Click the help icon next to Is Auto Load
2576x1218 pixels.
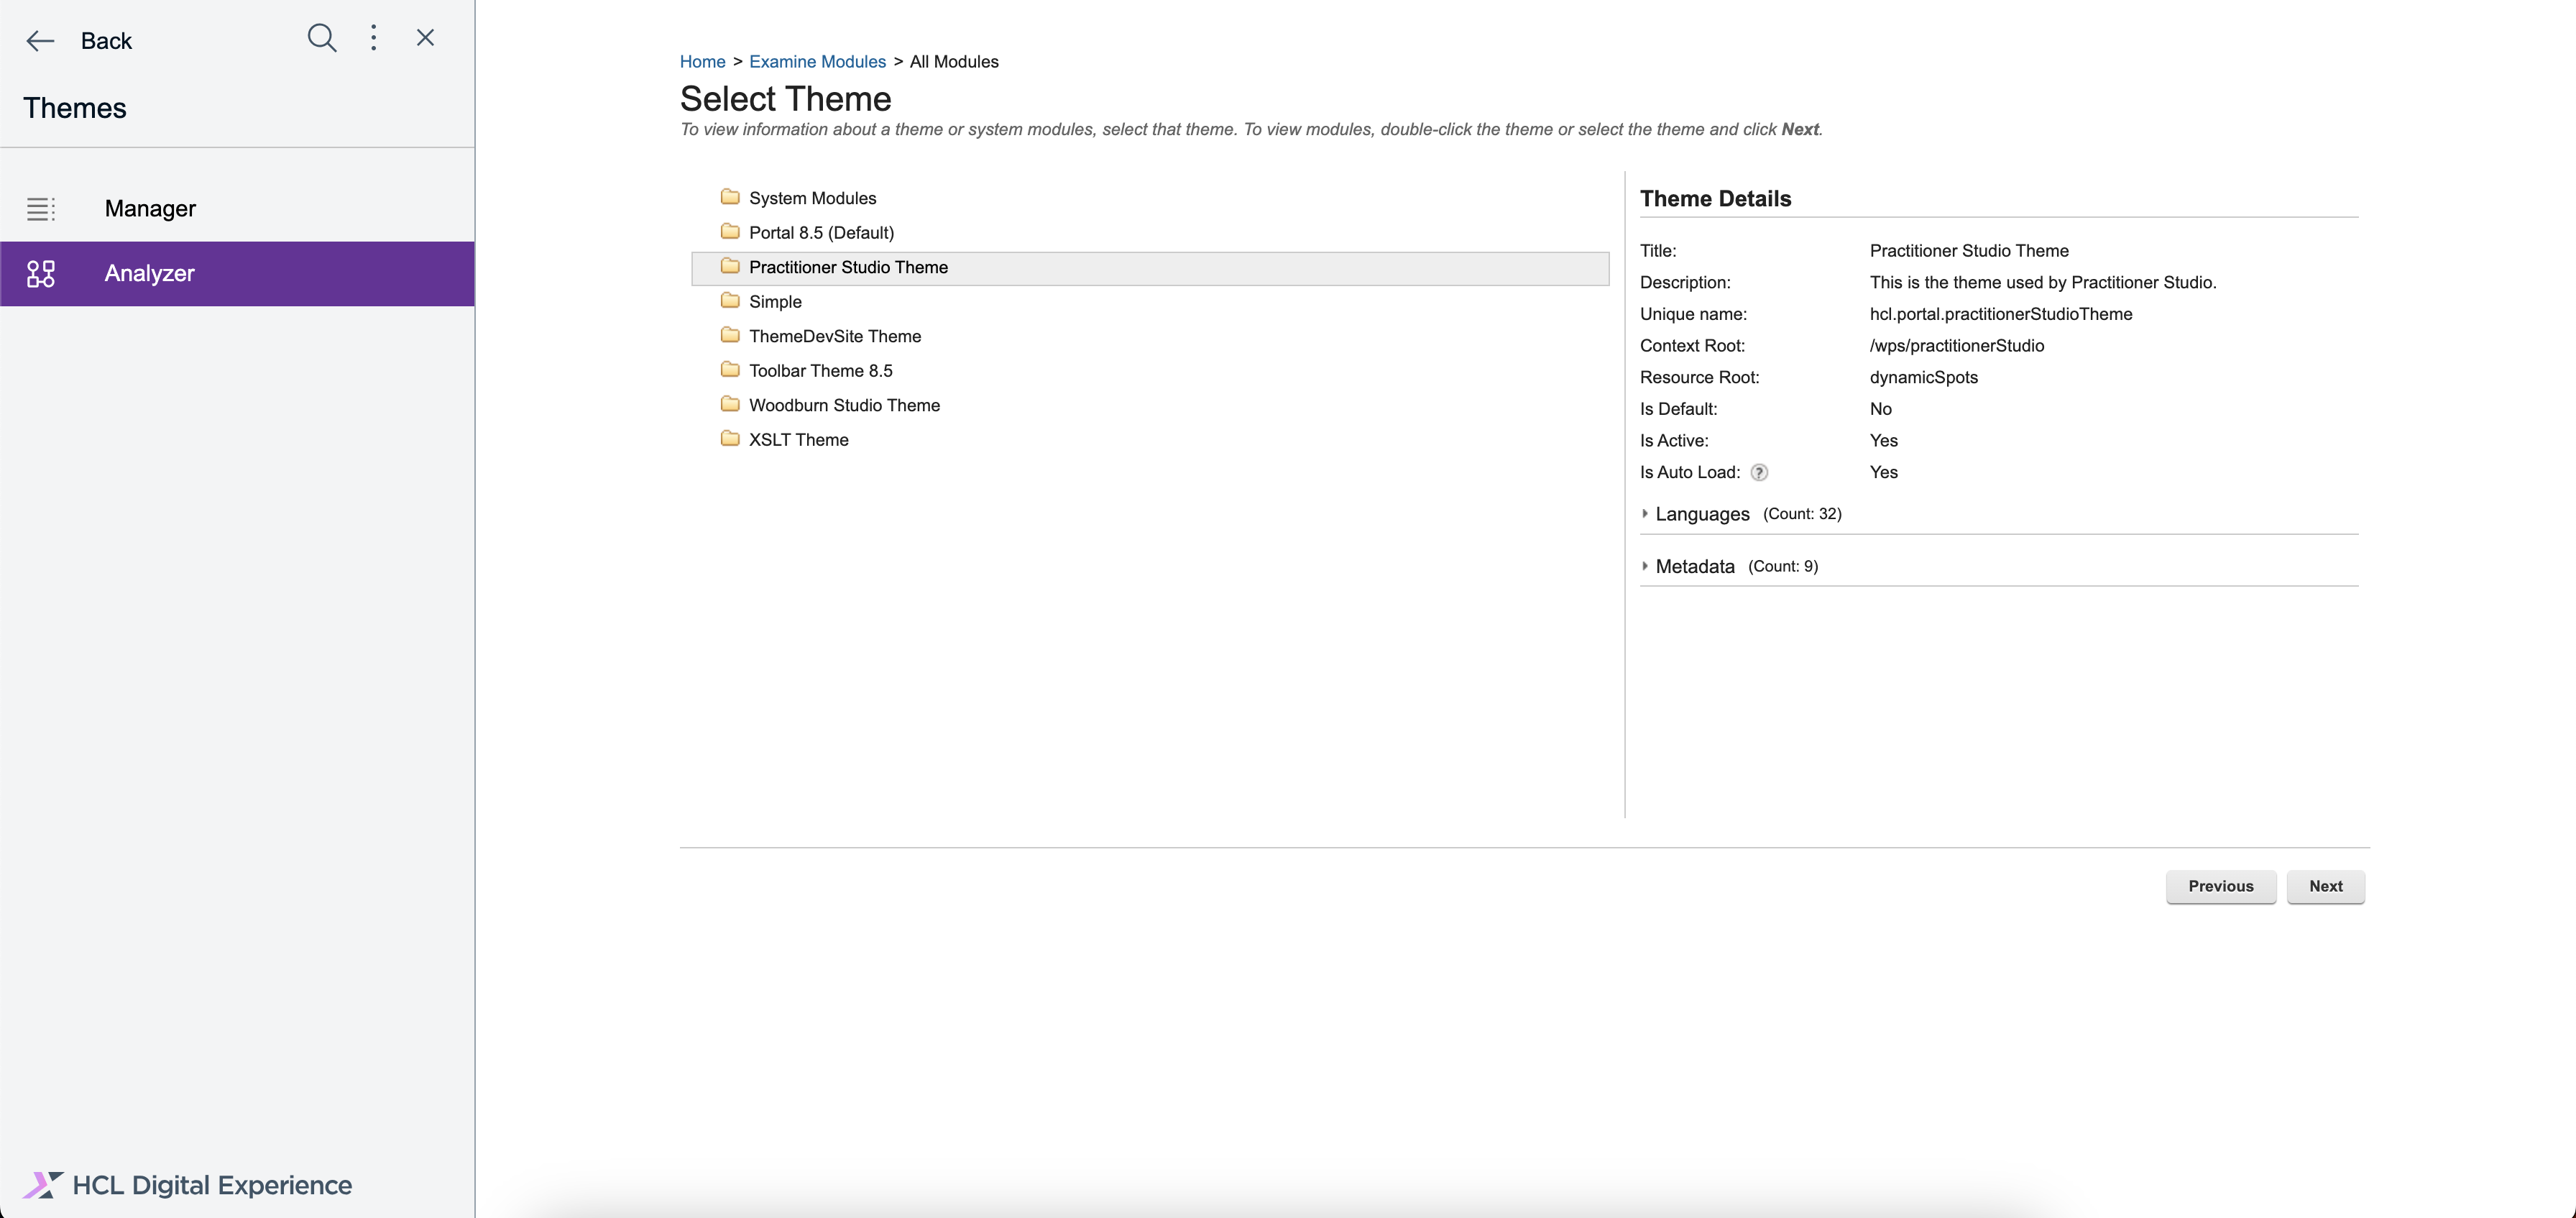[x=1760, y=472]
